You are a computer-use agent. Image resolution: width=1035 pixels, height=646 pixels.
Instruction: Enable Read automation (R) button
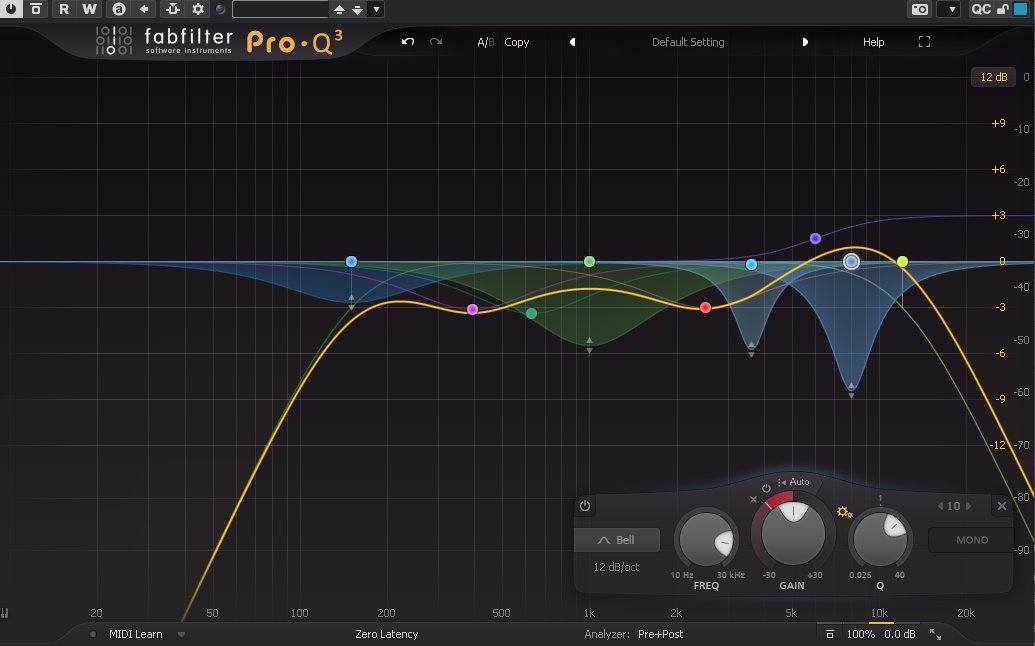pyautogui.click(x=63, y=9)
